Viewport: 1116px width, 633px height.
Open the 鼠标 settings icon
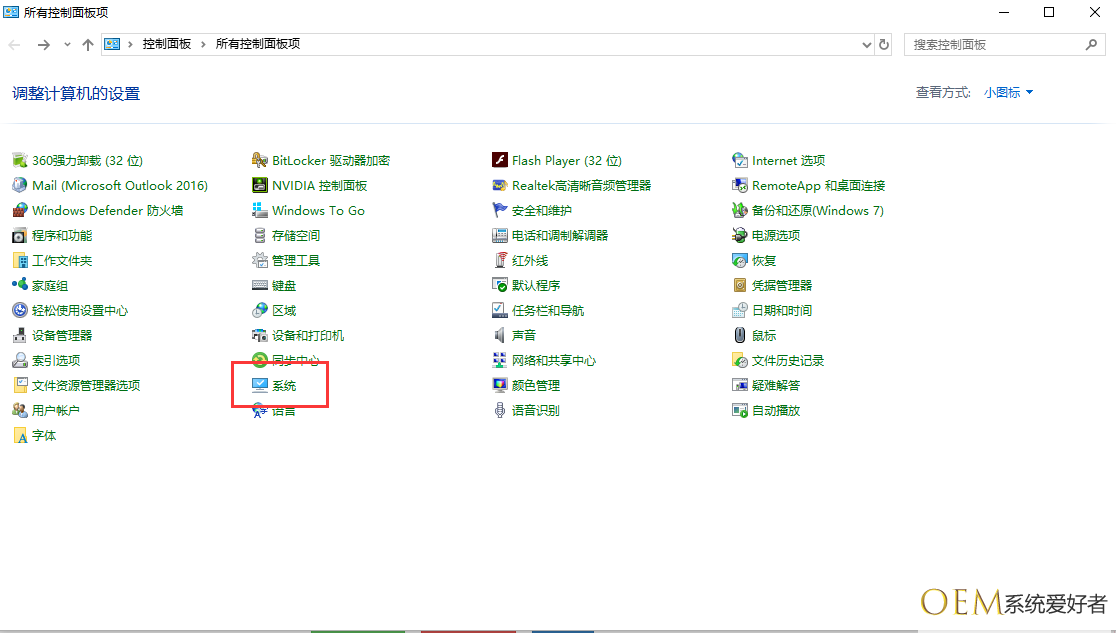(x=740, y=335)
